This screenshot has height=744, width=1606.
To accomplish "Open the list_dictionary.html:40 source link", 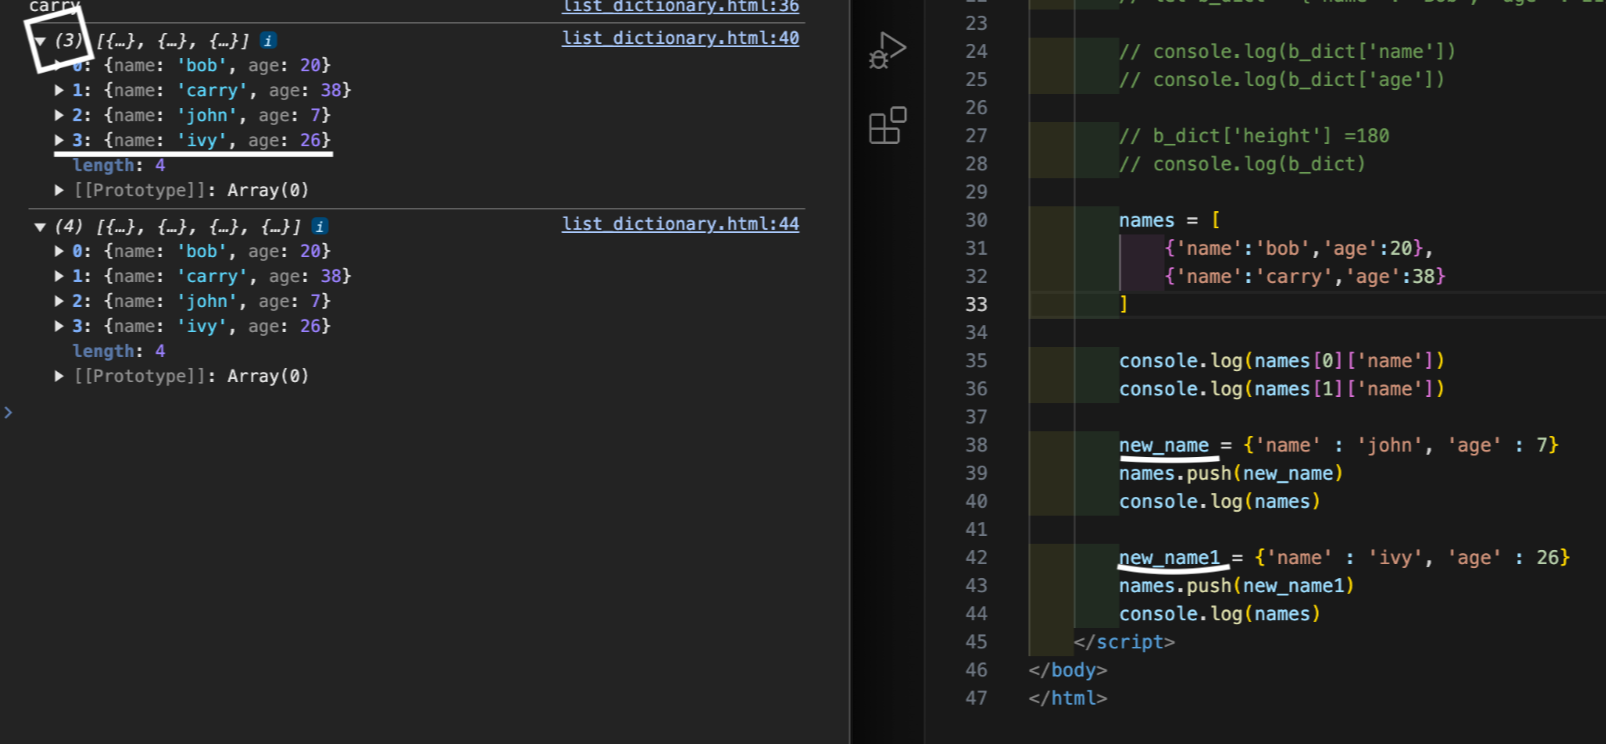I will pyautogui.click(x=680, y=38).
